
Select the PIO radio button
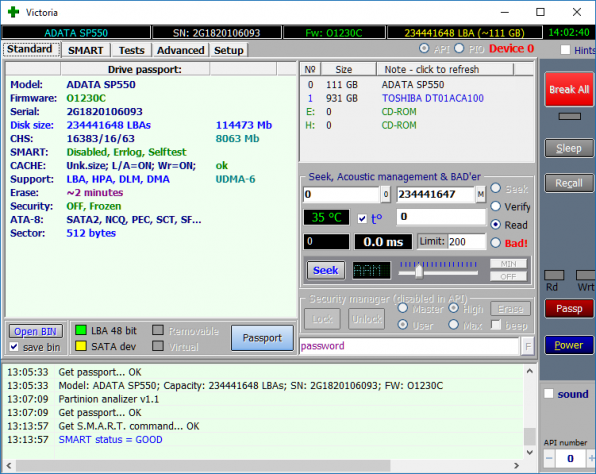pyautogui.click(x=459, y=49)
